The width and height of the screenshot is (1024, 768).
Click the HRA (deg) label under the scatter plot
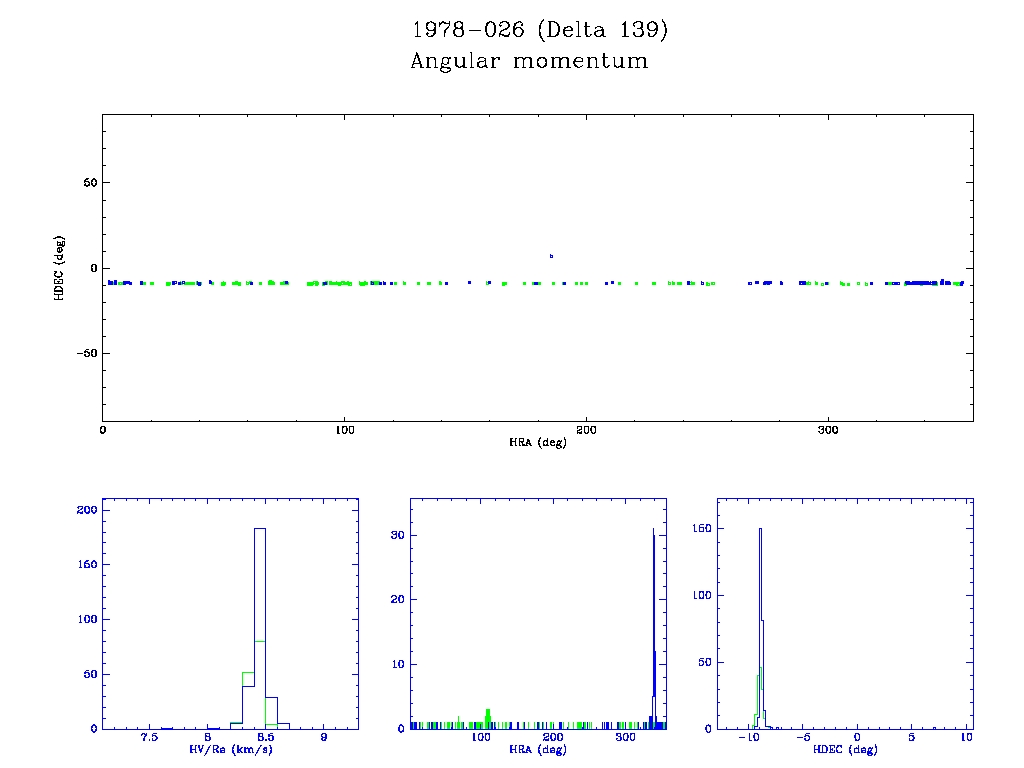click(537, 442)
